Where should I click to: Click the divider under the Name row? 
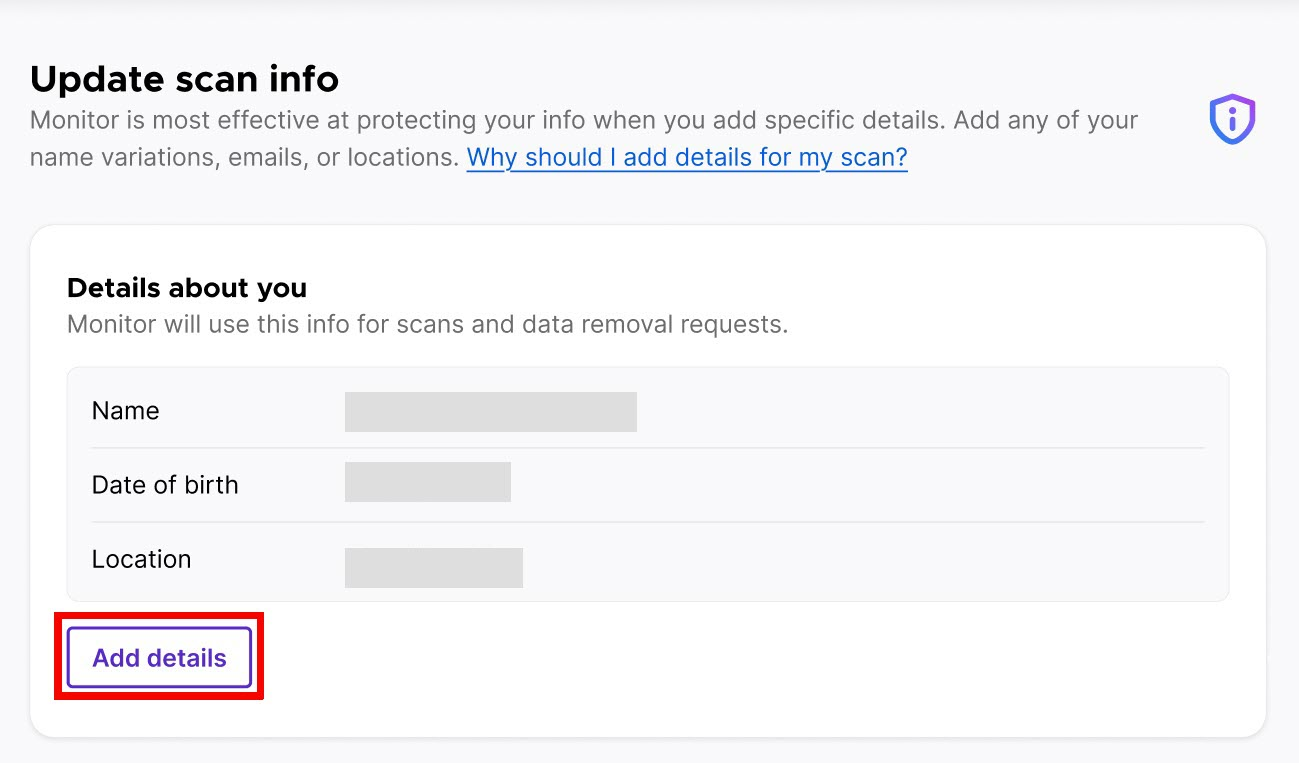(647, 446)
